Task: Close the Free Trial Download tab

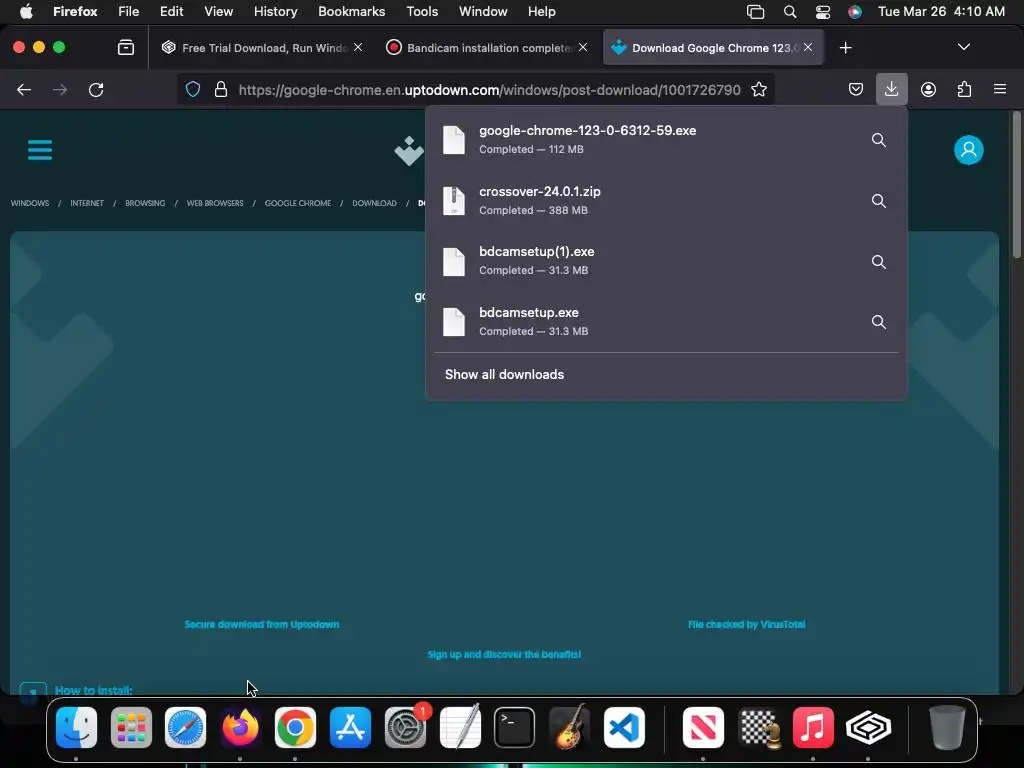Action: (358, 47)
